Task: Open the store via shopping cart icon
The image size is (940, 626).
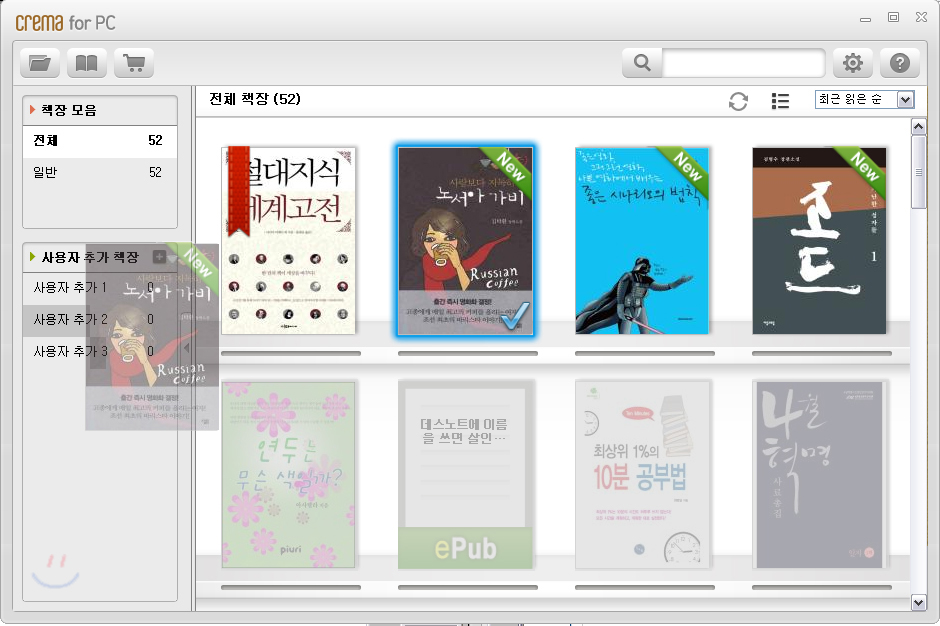Action: [x=134, y=63]
